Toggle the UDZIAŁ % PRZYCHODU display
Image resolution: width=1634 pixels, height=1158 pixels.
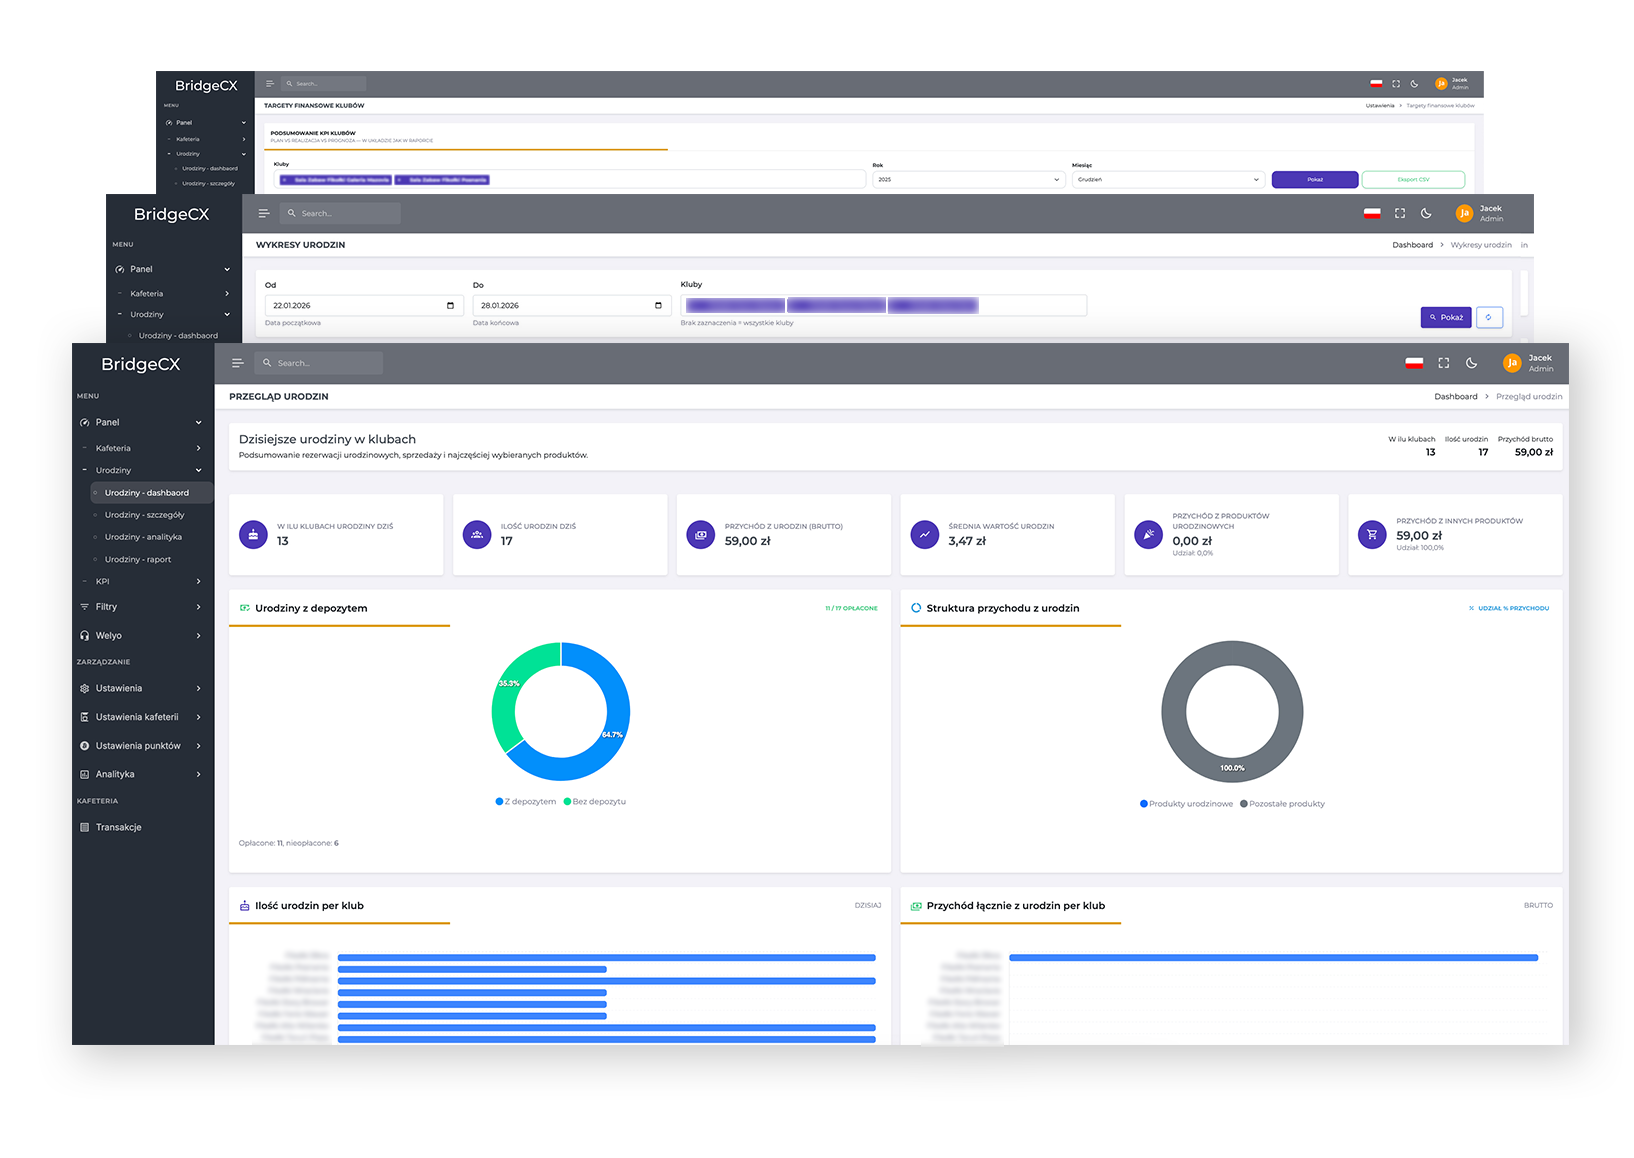pyautogui.click(x=1508, y=607)
